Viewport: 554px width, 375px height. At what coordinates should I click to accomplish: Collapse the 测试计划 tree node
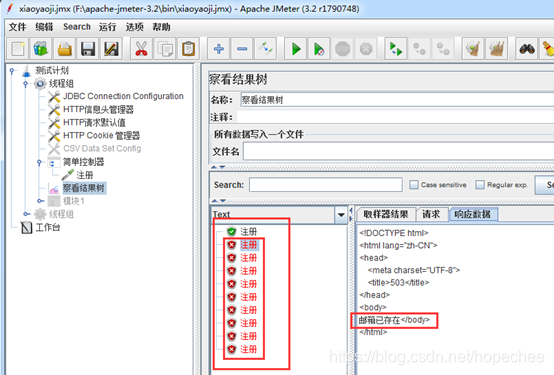click(12, 71)
